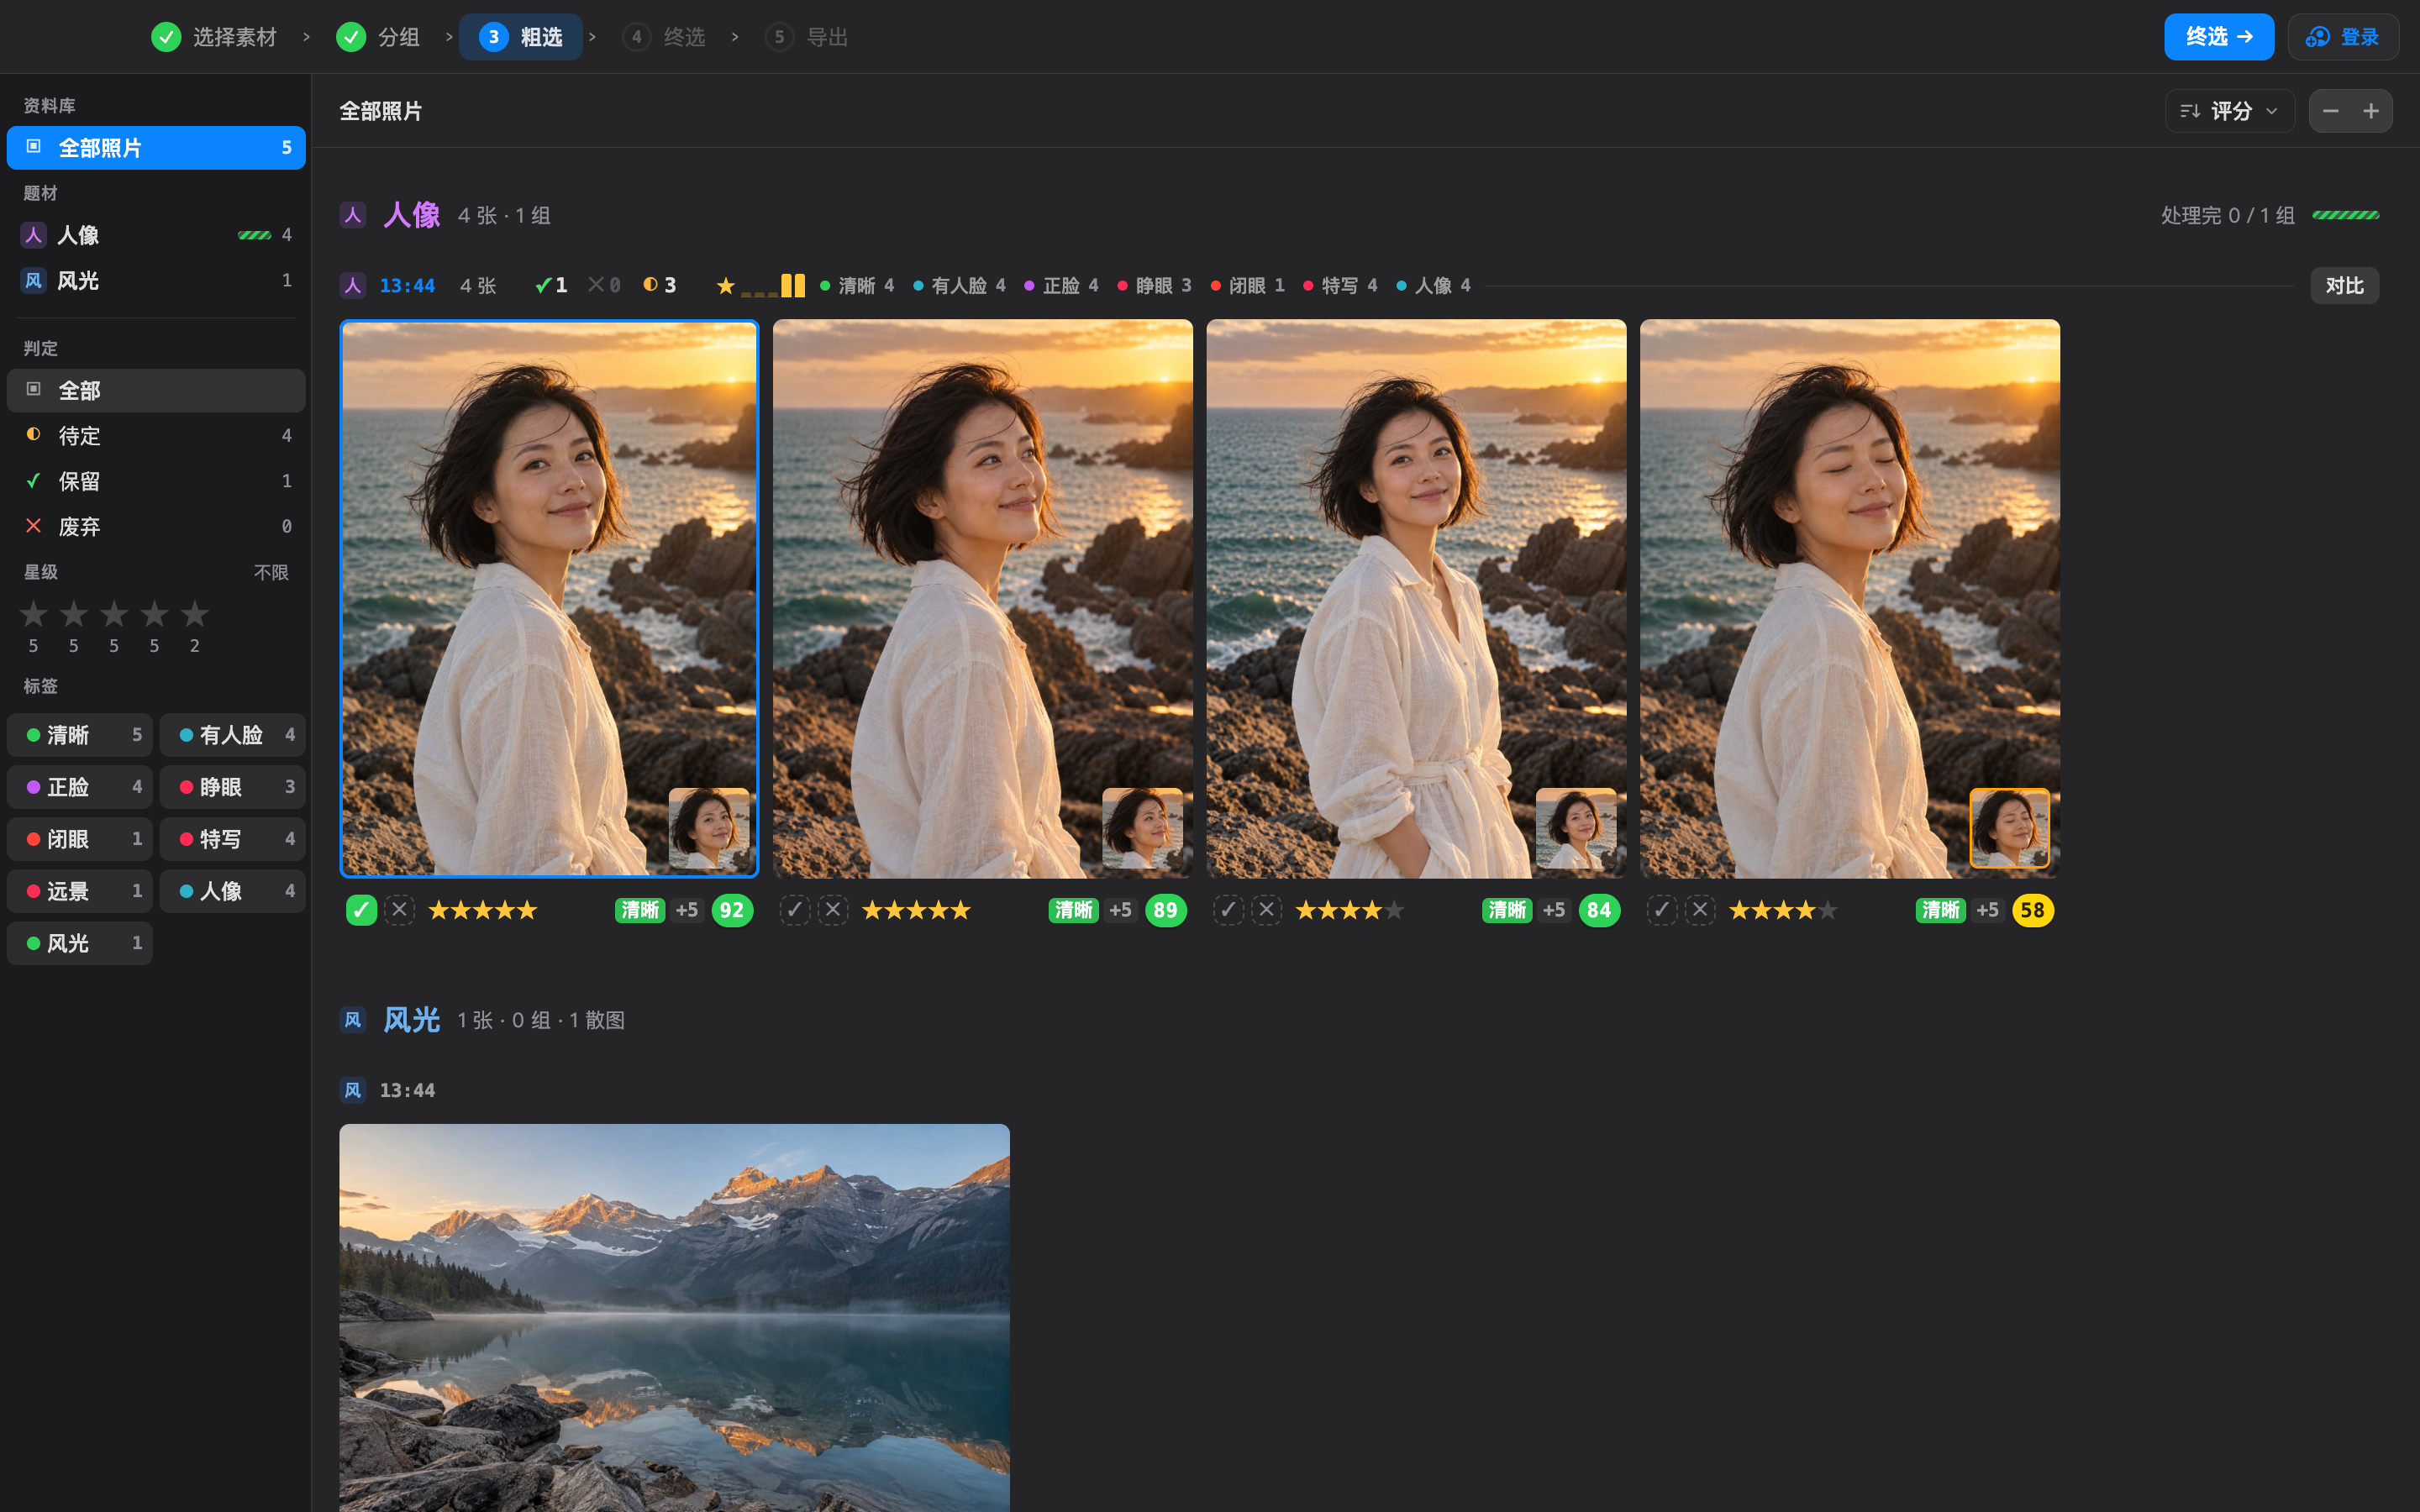The image size is (2420, 1512).
Task: Open the 不限 star level option
Action: point(271,572)
